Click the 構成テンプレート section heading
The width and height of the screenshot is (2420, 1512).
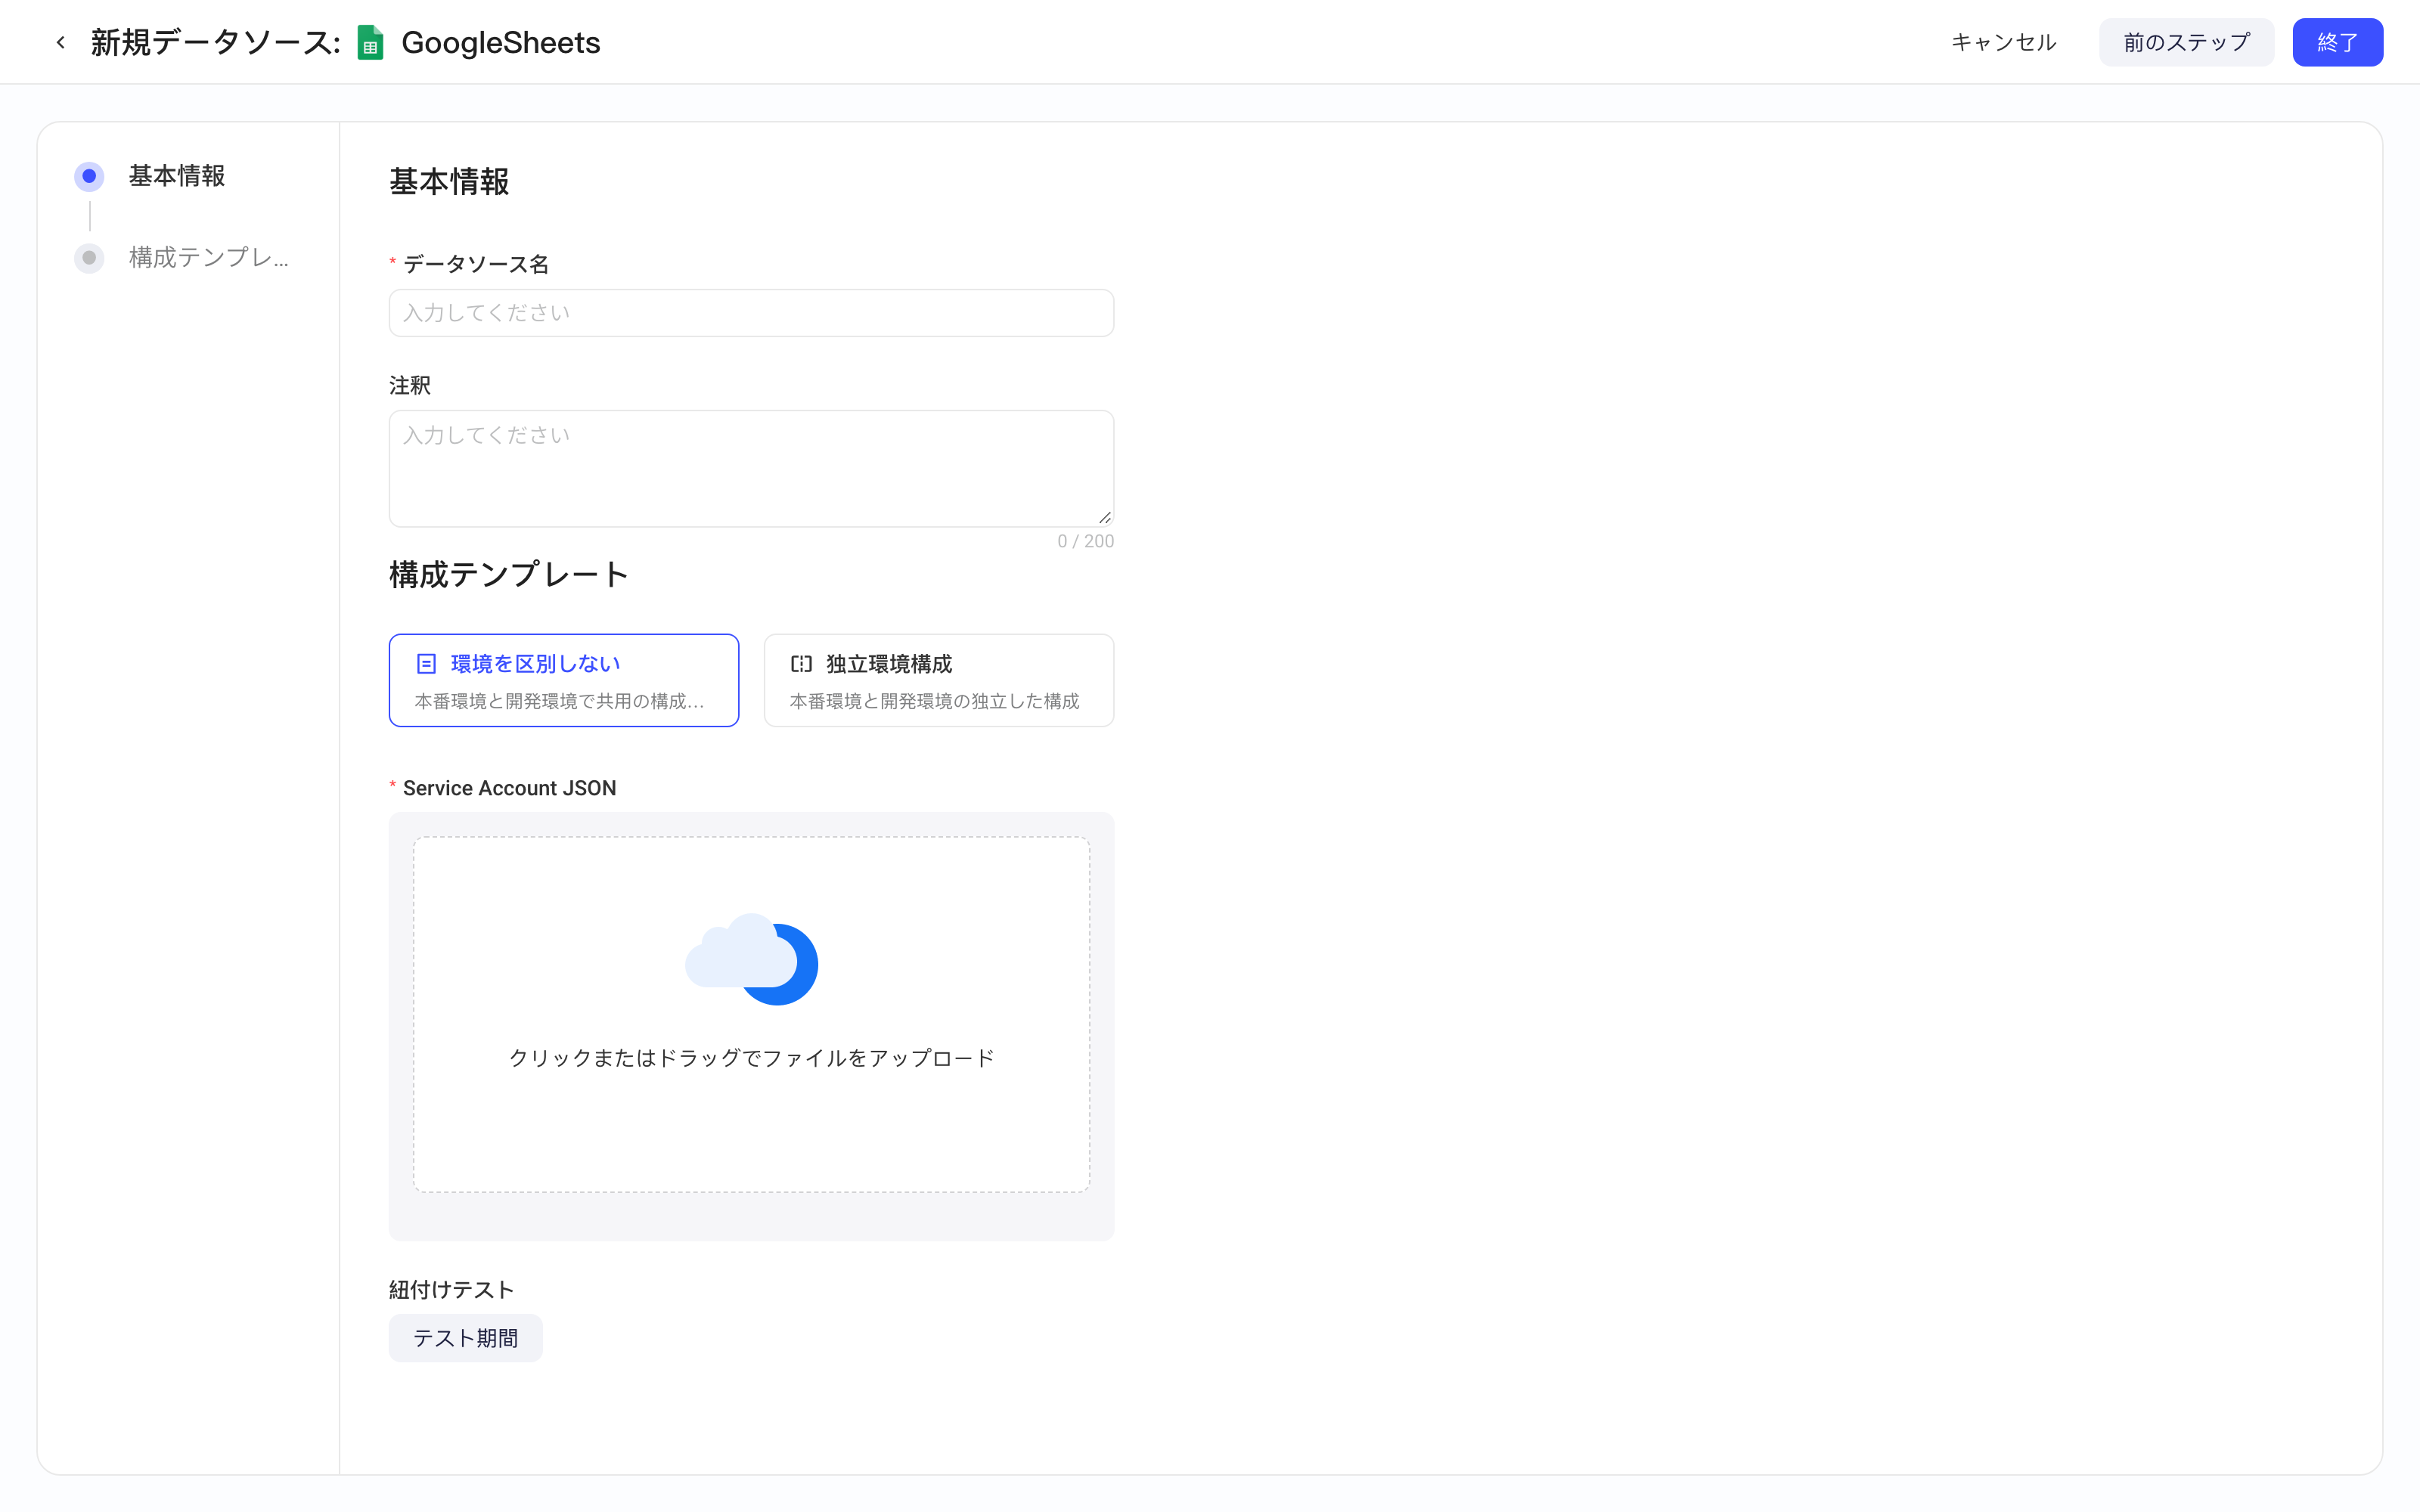508,575
